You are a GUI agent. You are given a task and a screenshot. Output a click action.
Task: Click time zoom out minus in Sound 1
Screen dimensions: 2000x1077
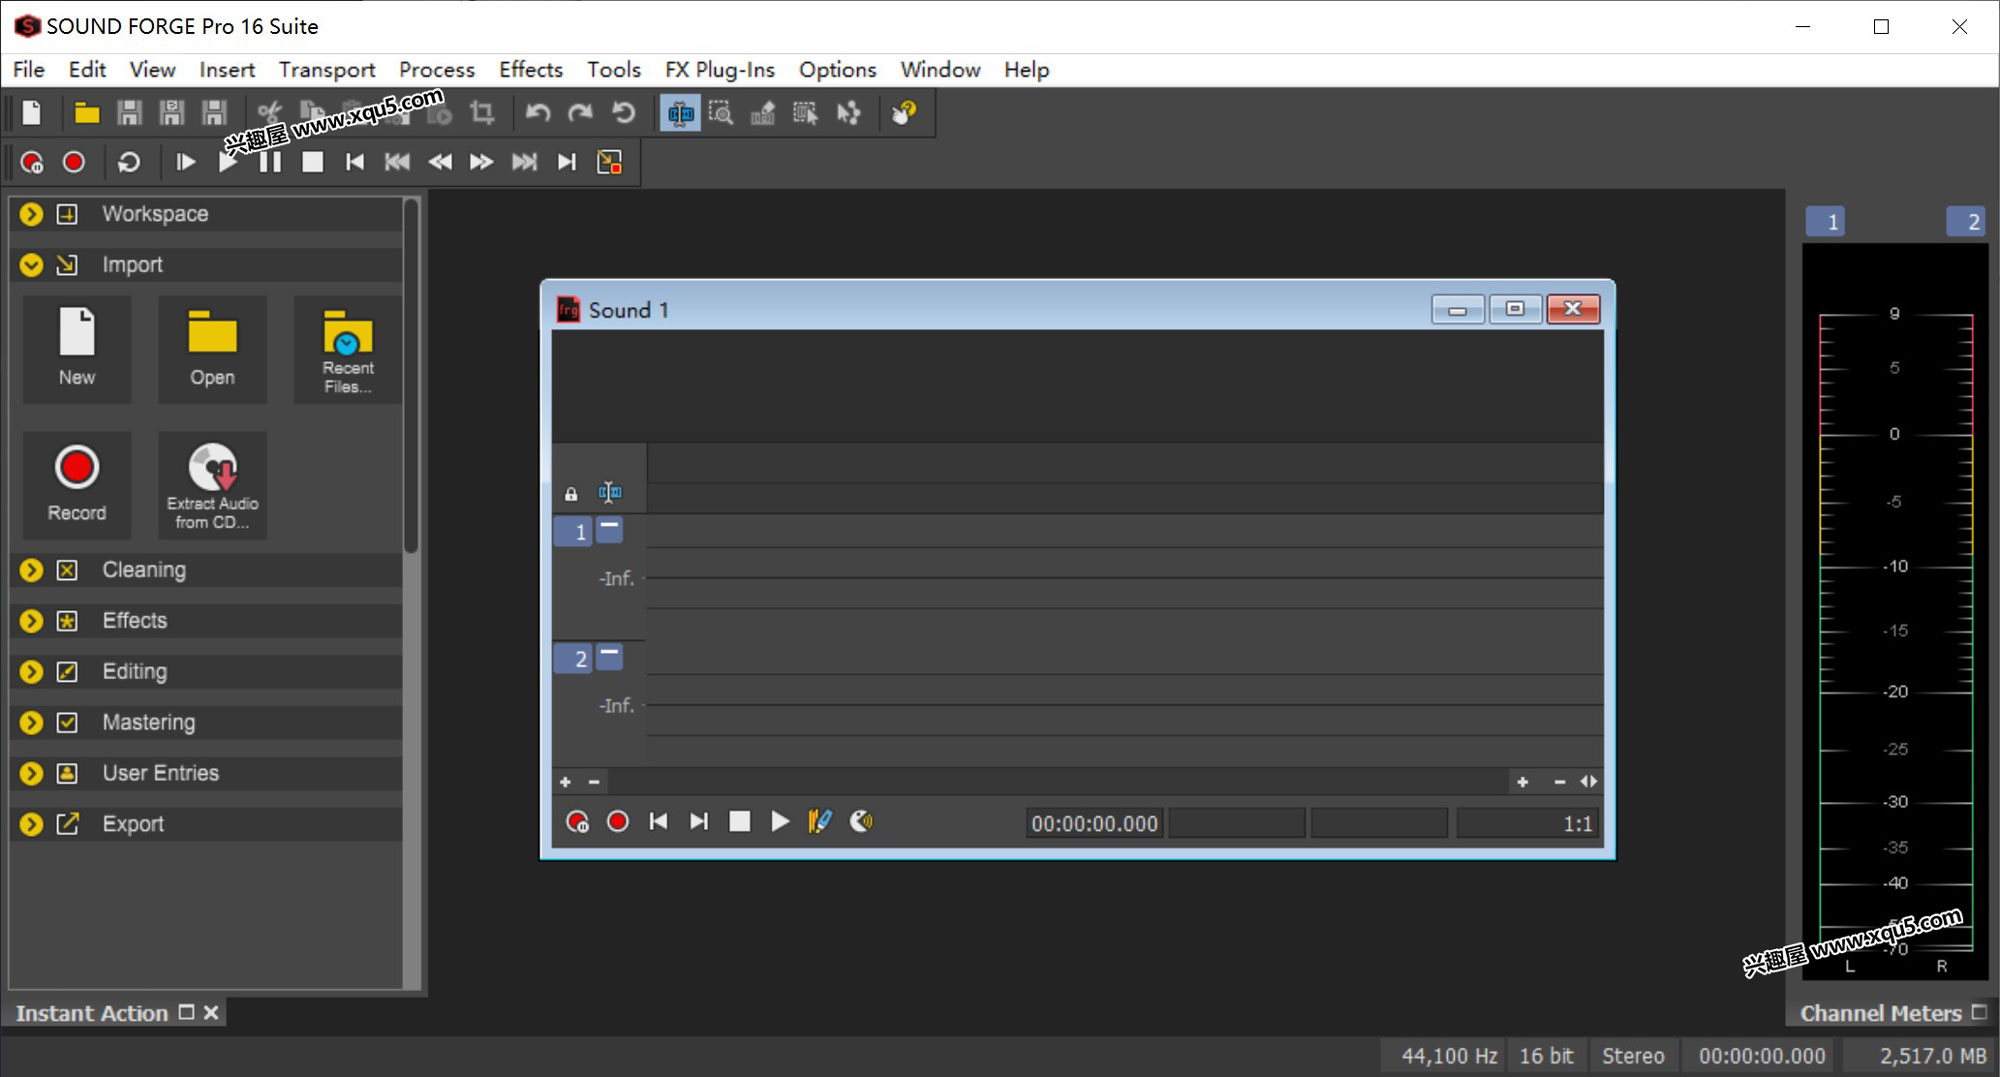1559,782
